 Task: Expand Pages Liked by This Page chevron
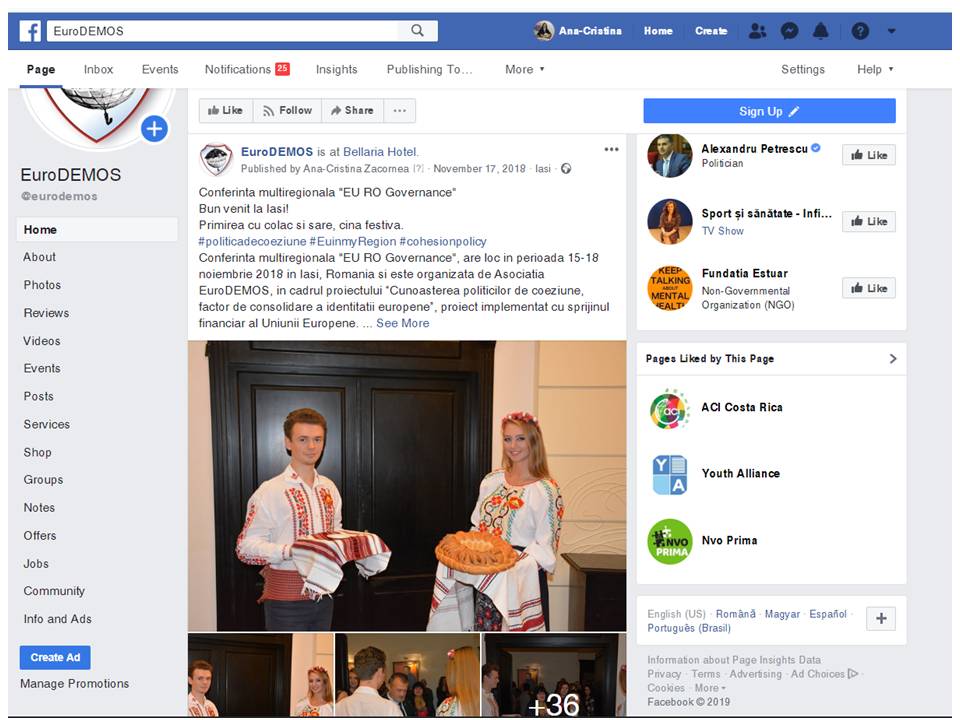tap(893, 359)
